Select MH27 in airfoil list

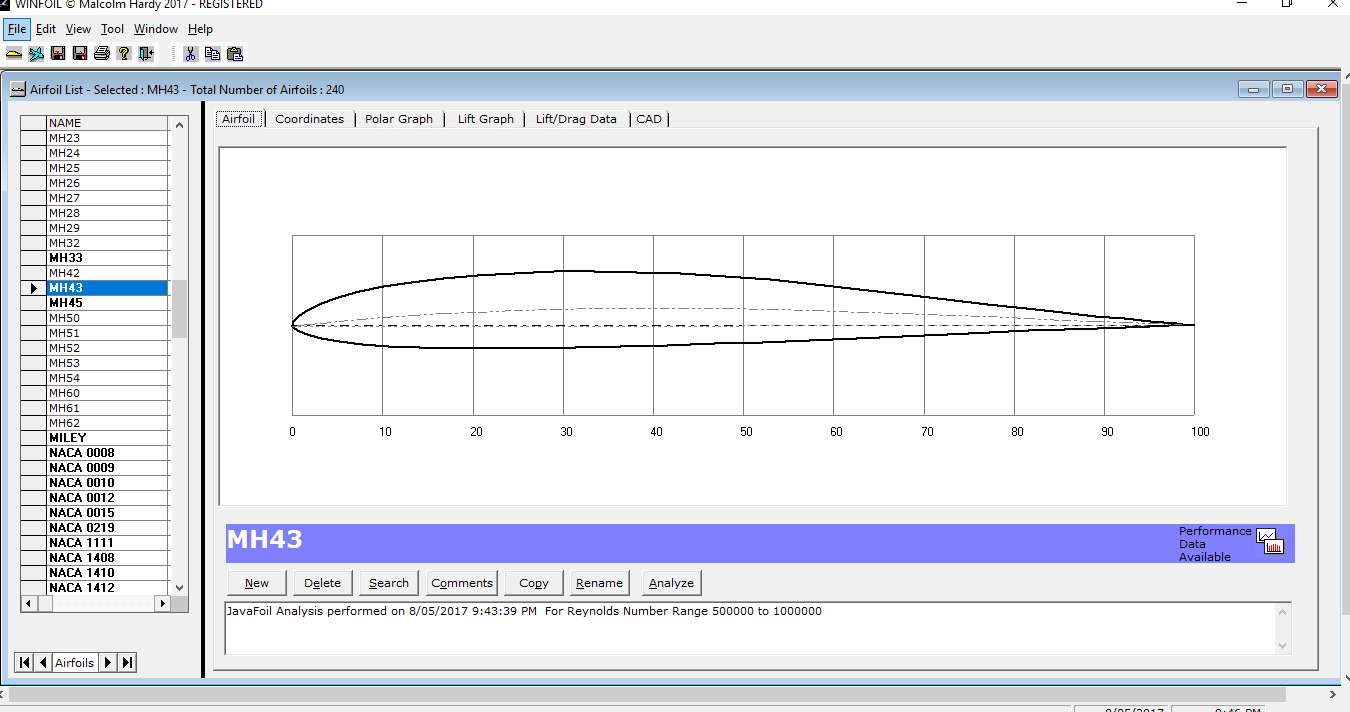108,198
